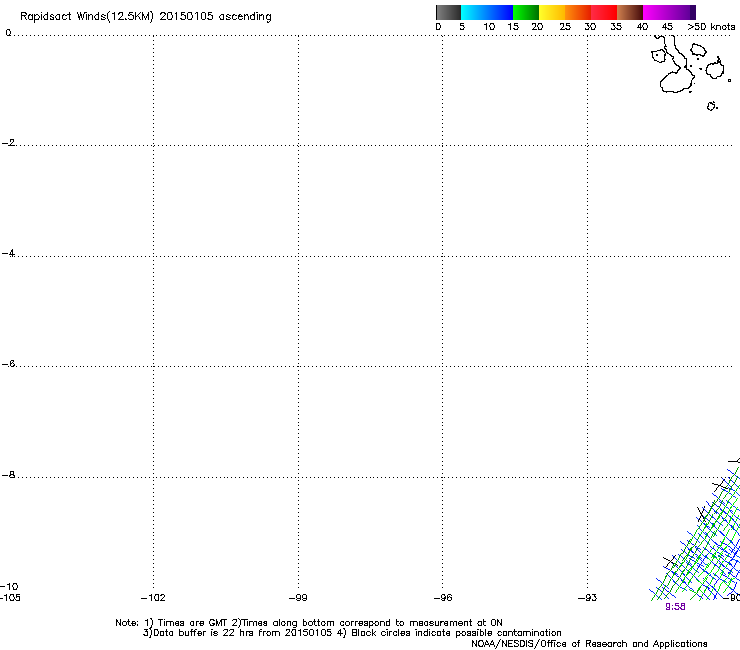Click the gray 0-5 knots color band
Viewport: 740px width, 650px height.
(x=448, y=12)
